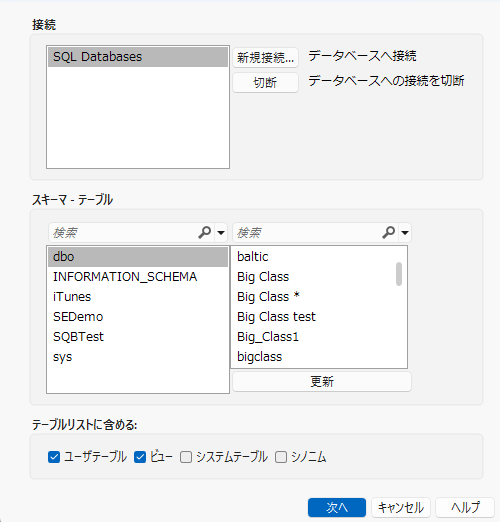Click the schema search magnifier icon
The height and width of the screenshot is (522, 500).
204,232
